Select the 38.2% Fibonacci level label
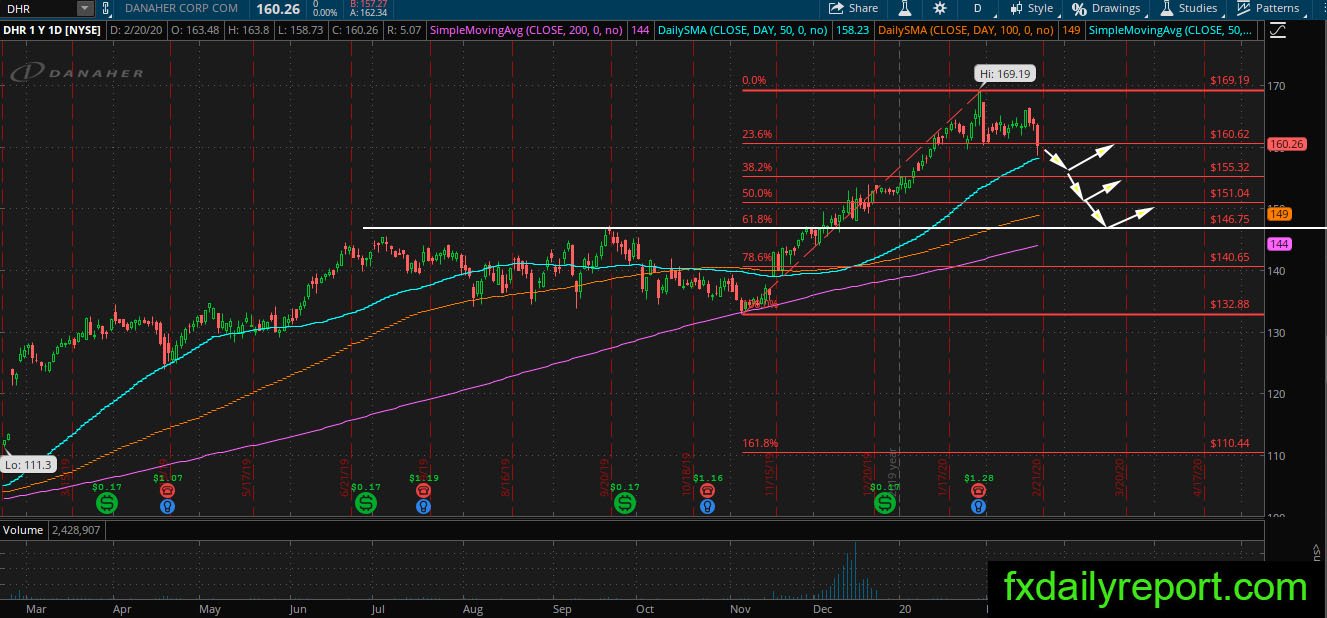The width and height of the screenshot is (1327, 618). click(x=757, y=167)
